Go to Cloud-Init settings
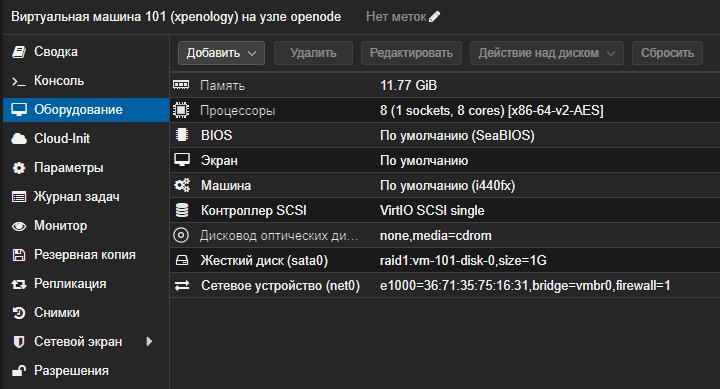Viewport: 720px width, 389px height. click(x=62, y=138)
